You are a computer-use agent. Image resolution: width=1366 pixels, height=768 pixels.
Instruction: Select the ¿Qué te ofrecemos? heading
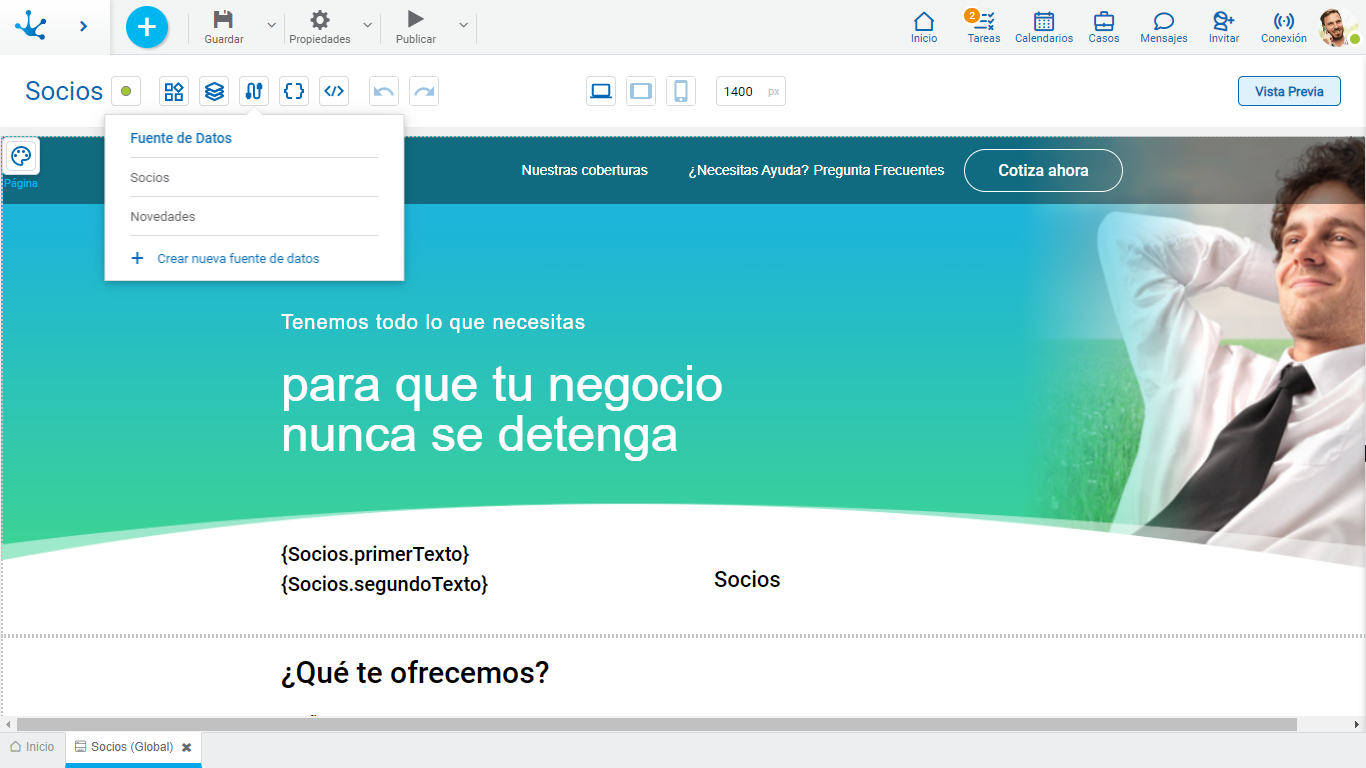(x=415, y=673)
